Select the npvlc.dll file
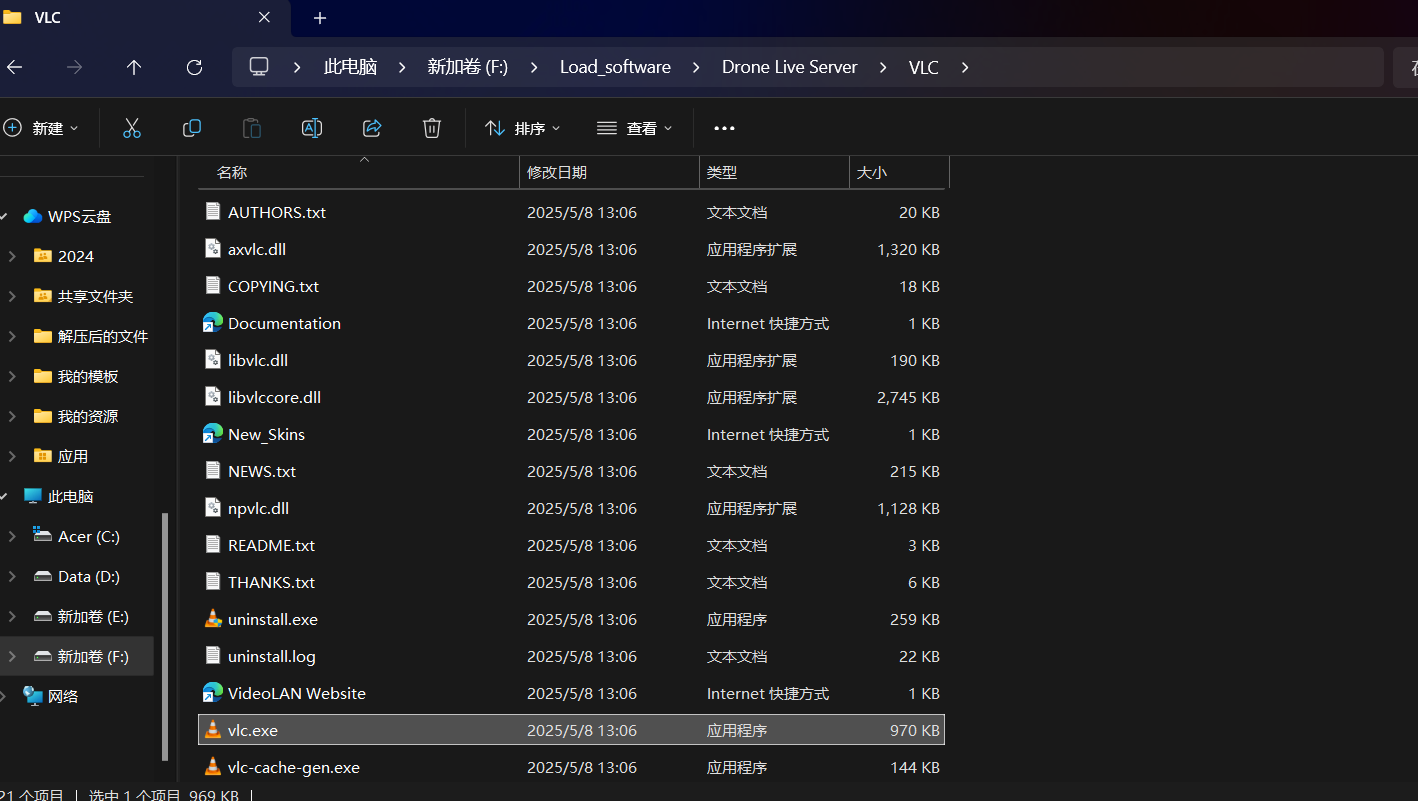This screenshot has width=1418, height=801. [x=572, y=508]
